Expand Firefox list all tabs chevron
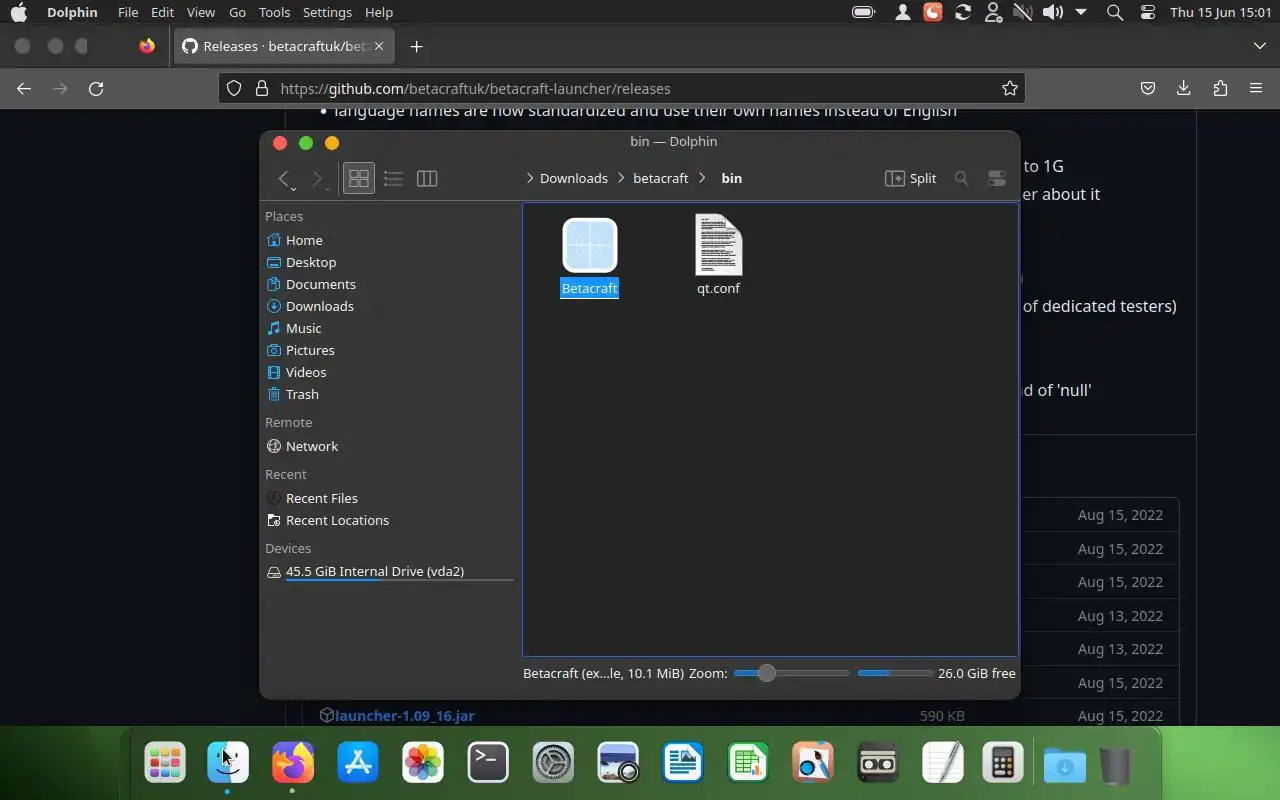 (x=1259, y=46)
